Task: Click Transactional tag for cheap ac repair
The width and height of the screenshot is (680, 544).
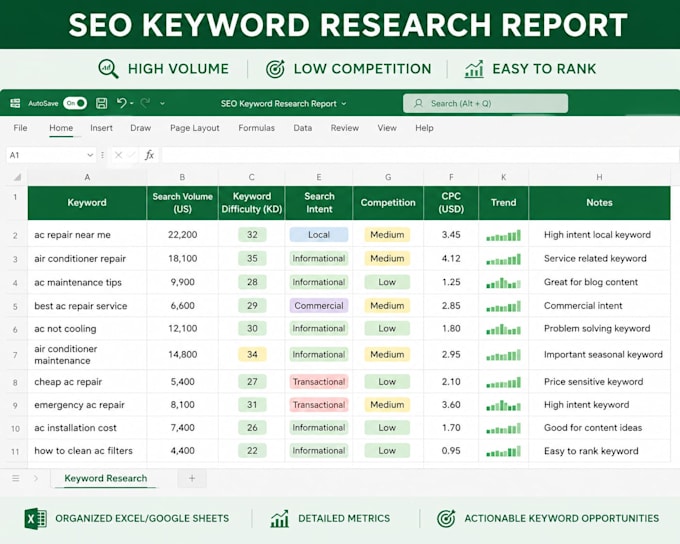Action: click(x=319, y=382)
